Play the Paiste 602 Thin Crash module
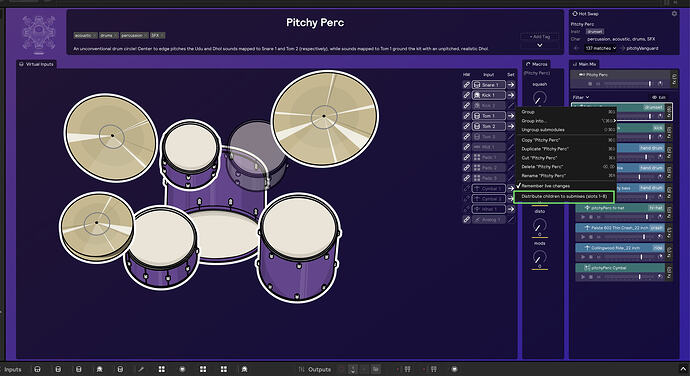The height and width of the screenshot is (376, 690). coord(583,237)
